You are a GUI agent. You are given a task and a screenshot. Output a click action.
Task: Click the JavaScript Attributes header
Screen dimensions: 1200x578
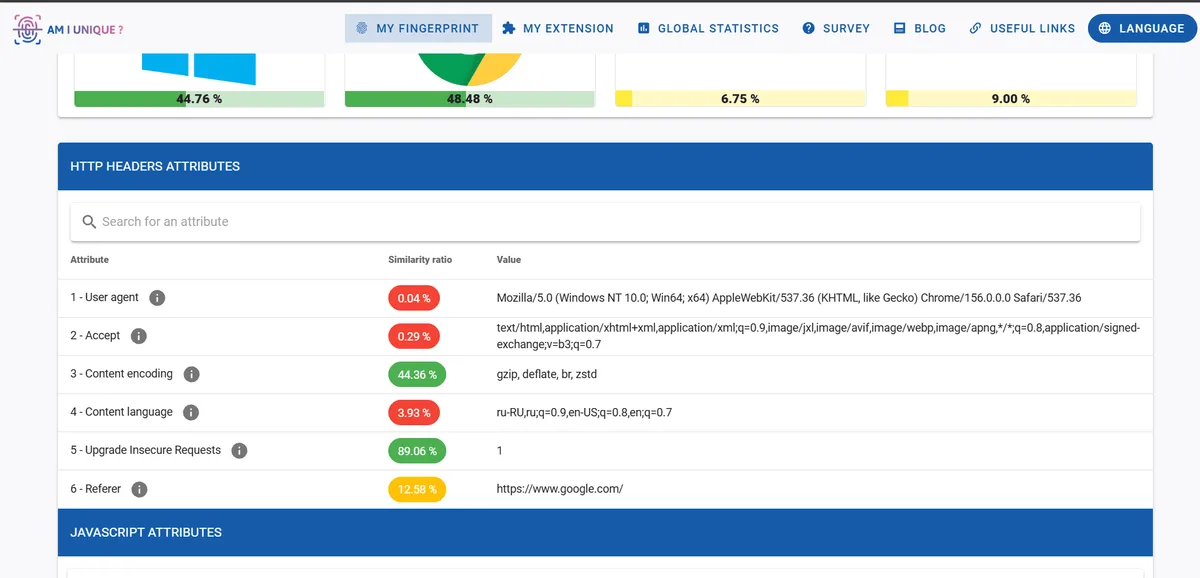coord(605,532)
